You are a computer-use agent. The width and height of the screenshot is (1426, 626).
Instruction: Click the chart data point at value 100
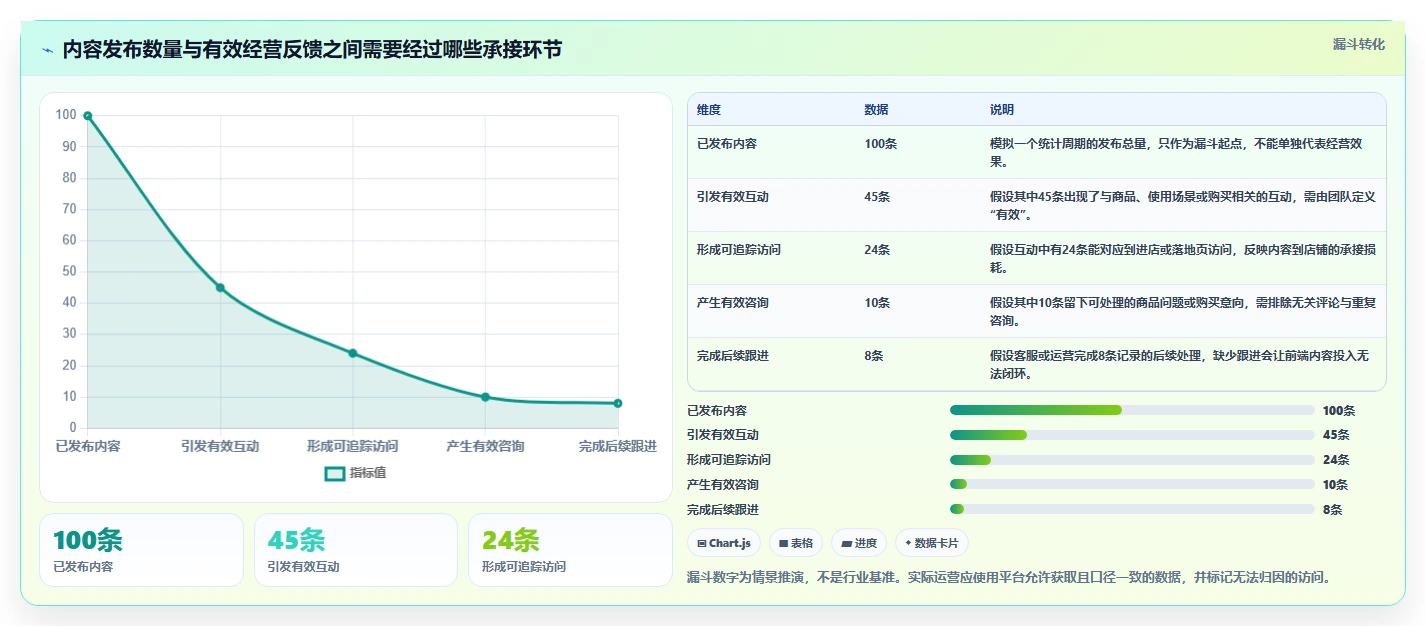coord(88,116)
